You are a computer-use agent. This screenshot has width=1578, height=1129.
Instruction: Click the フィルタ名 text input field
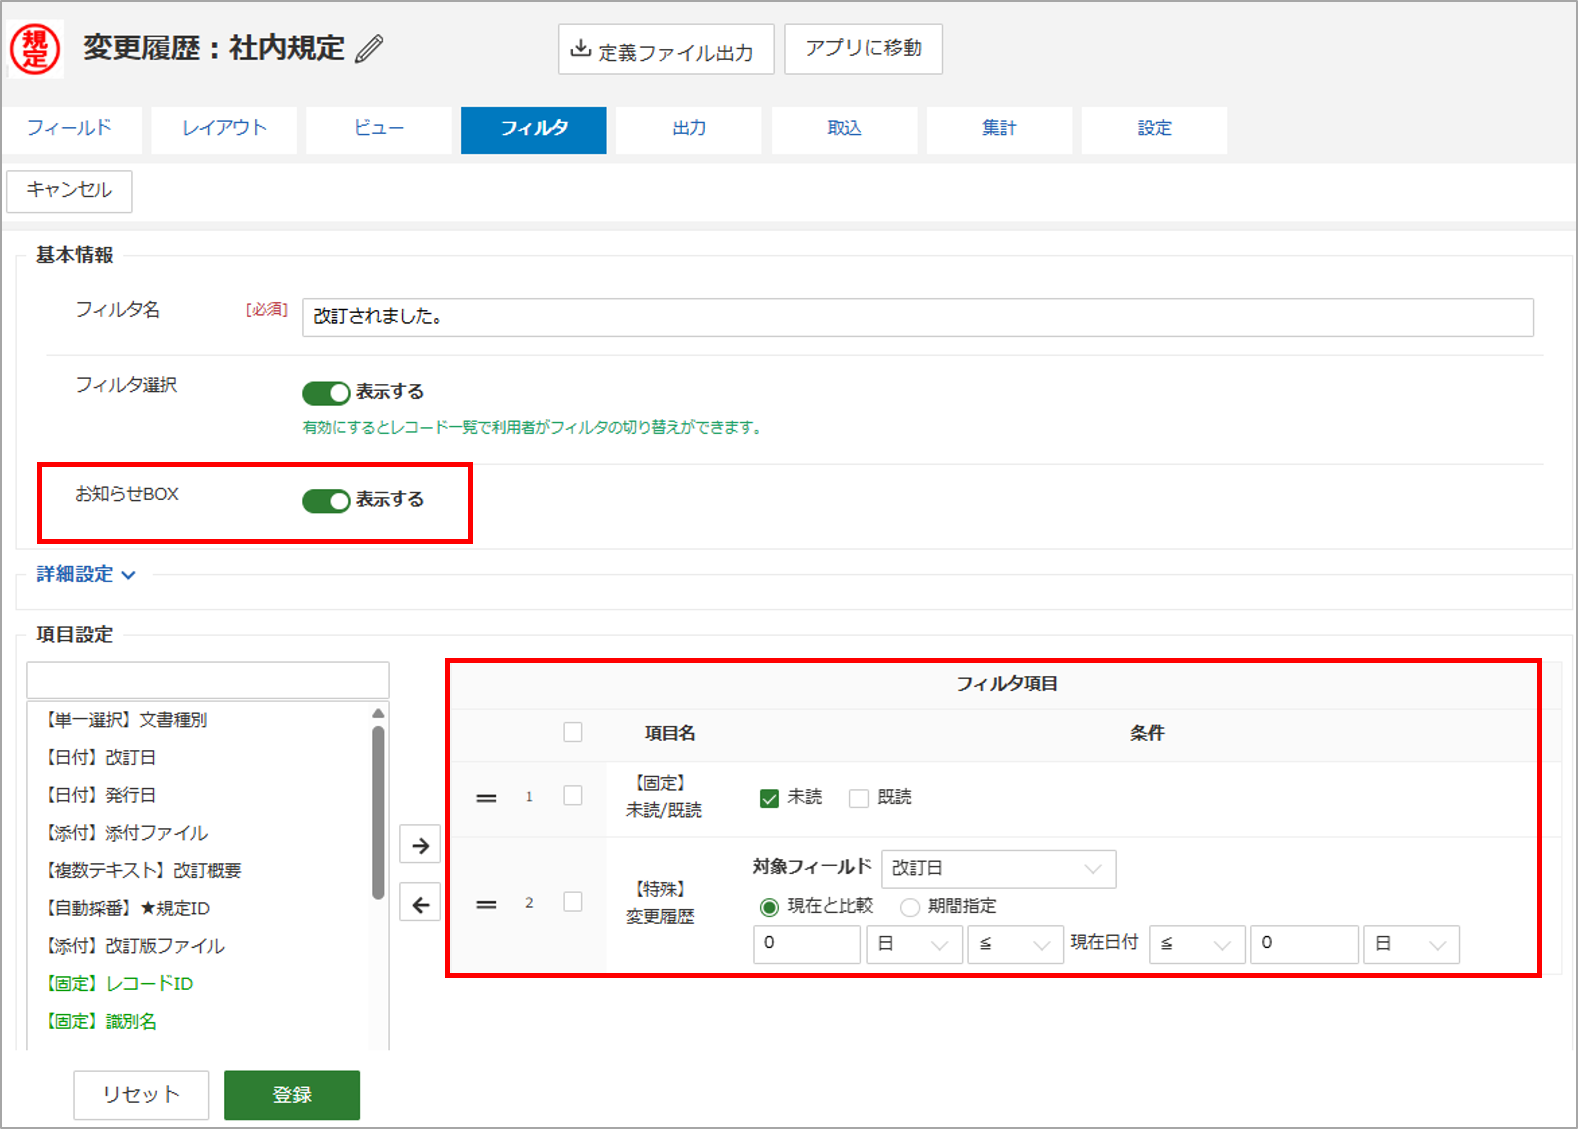pos(917,317)
